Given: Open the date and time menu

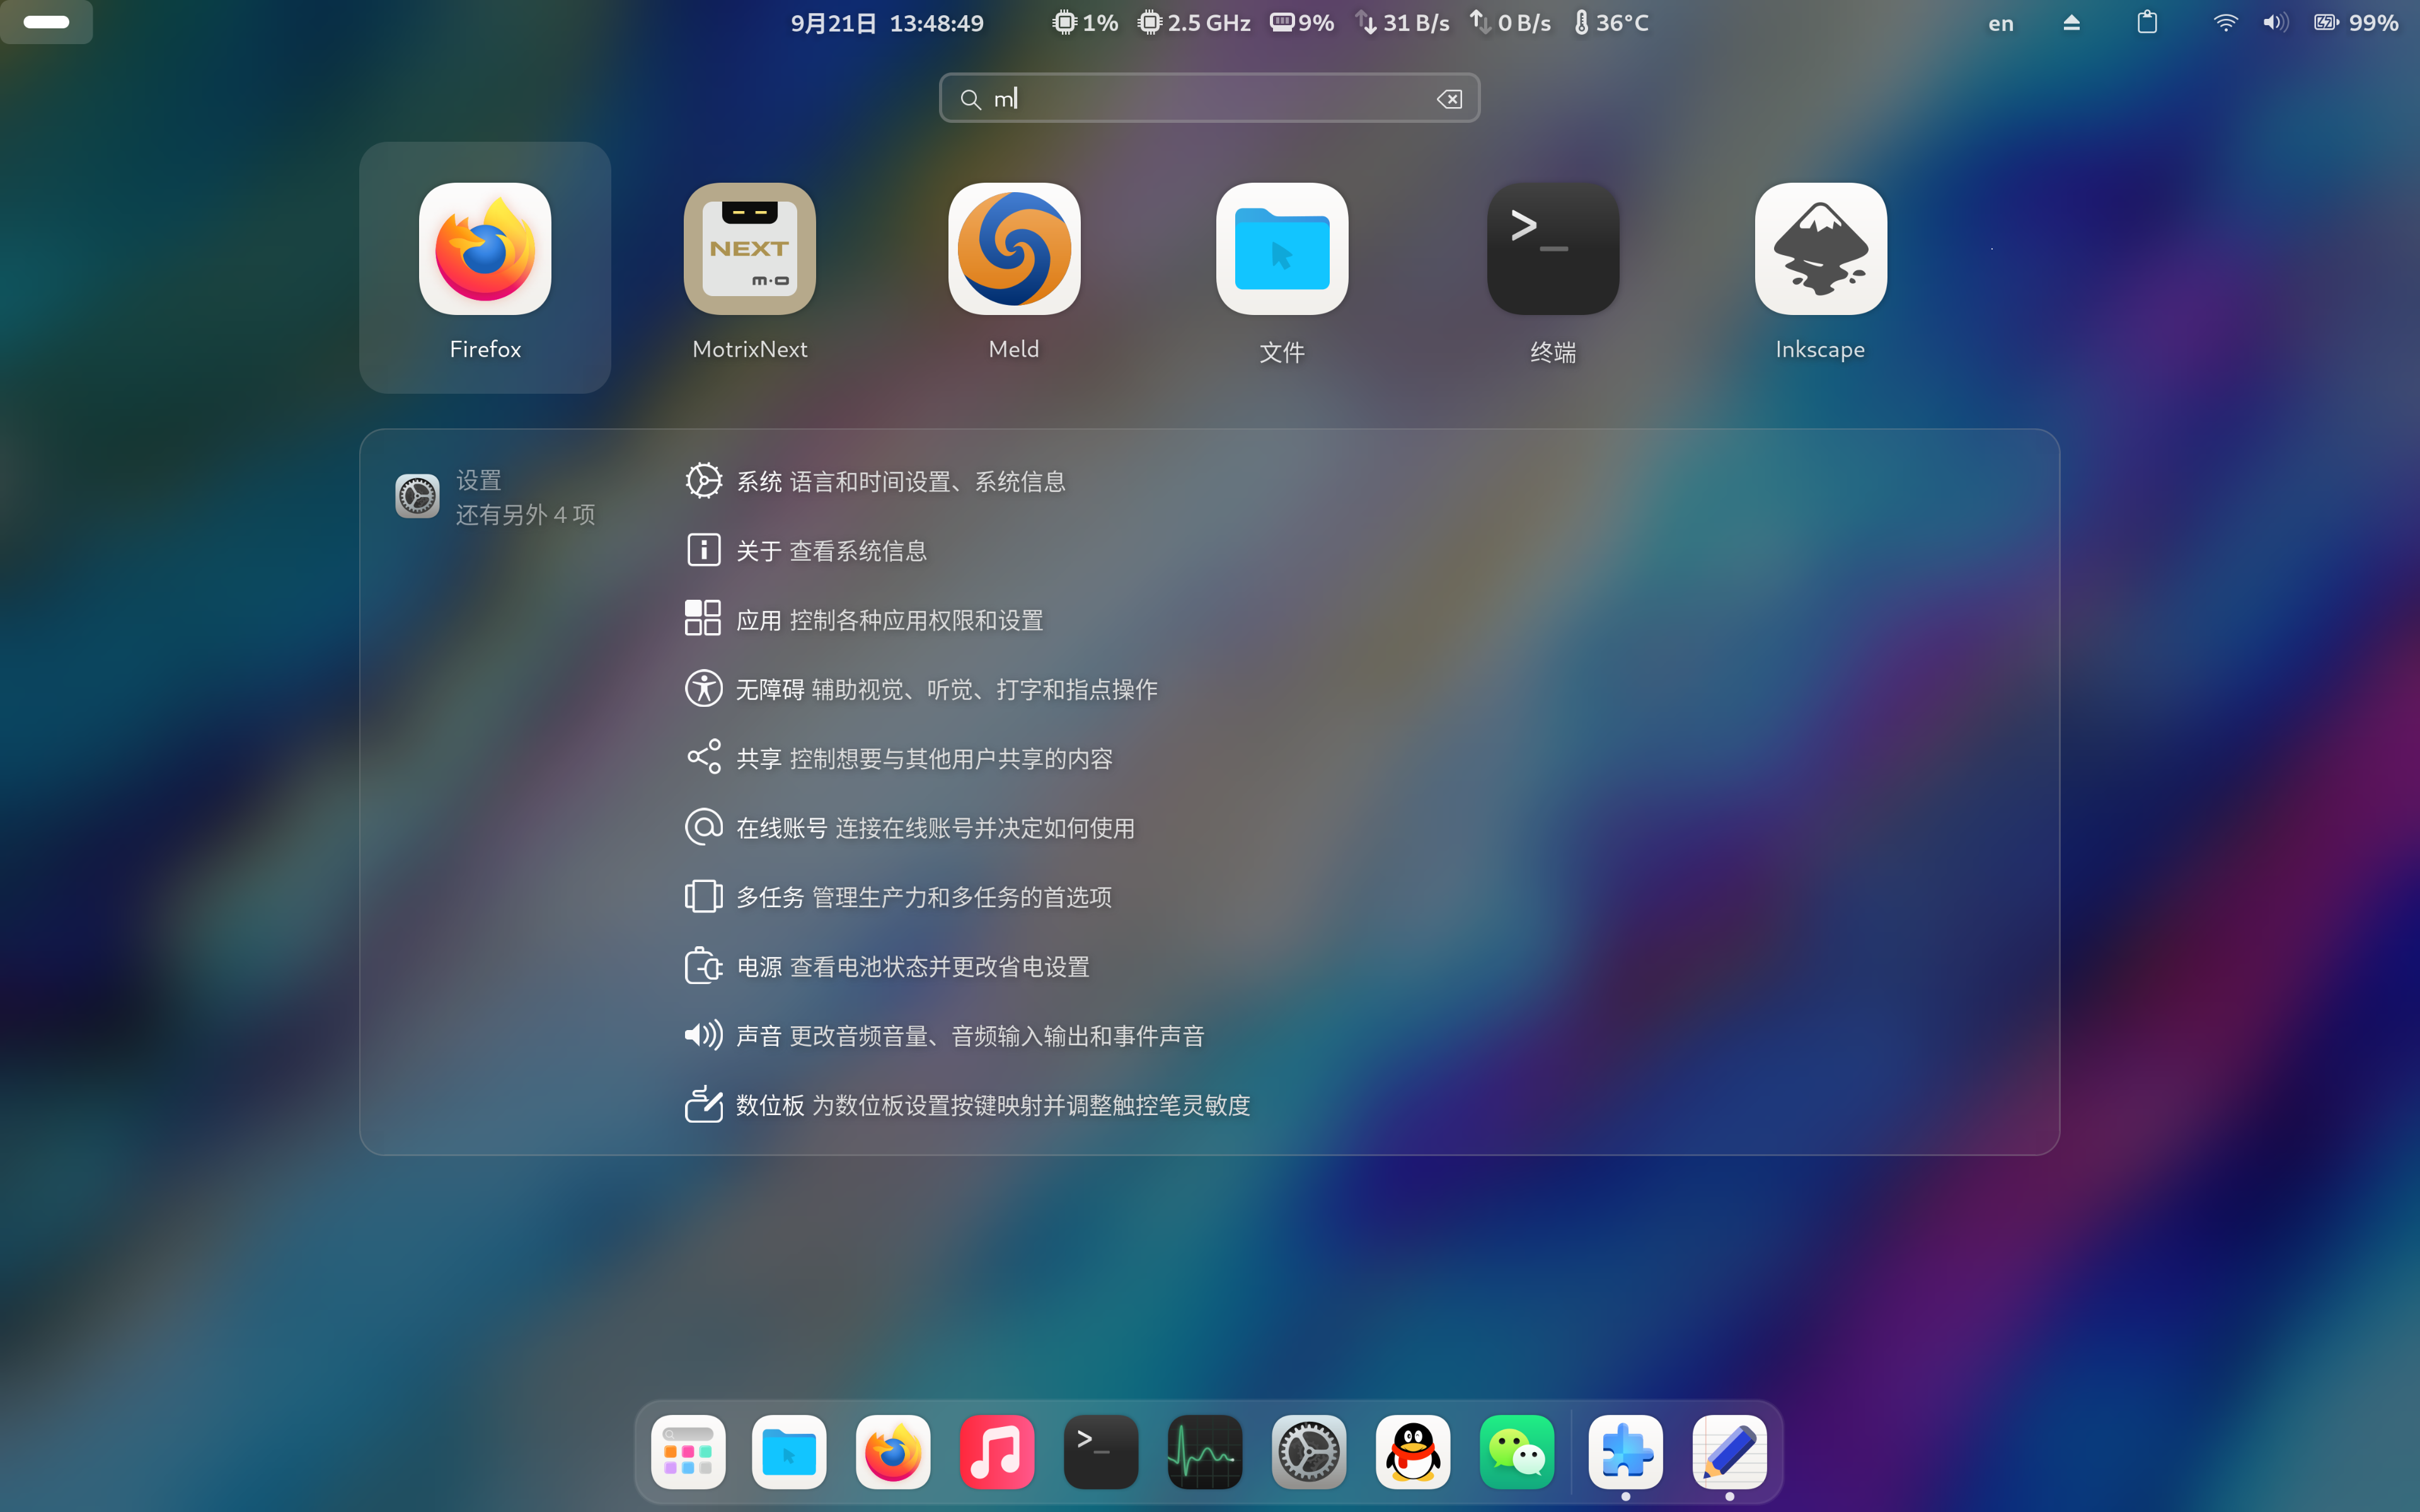Looking at the screenshot, I should (x=887, y=22).
